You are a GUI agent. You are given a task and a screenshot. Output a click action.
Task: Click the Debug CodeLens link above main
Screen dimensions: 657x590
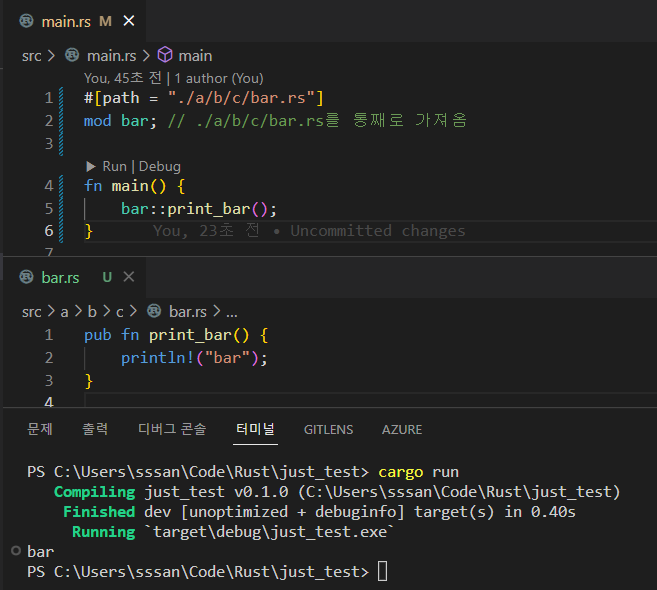pyautogui.click(x=160, y=166)
